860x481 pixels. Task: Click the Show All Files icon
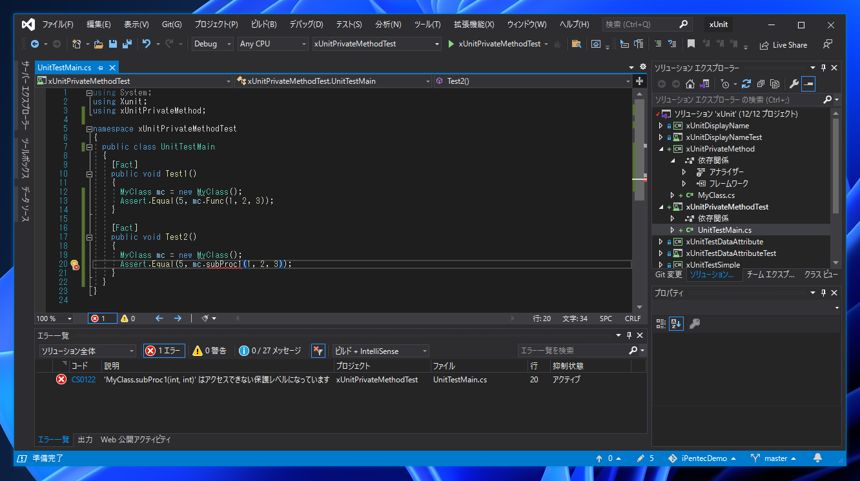(x=774, y=84)
